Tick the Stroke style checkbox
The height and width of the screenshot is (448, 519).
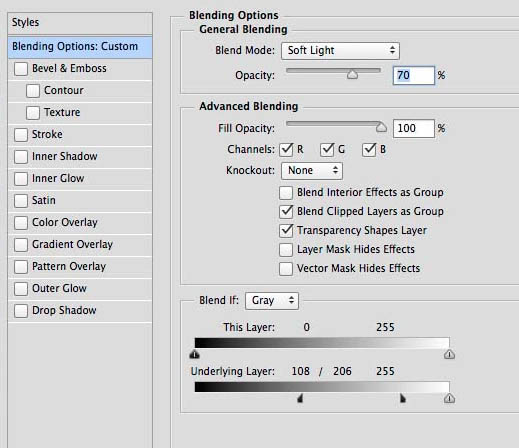click(x=21, y=135)
